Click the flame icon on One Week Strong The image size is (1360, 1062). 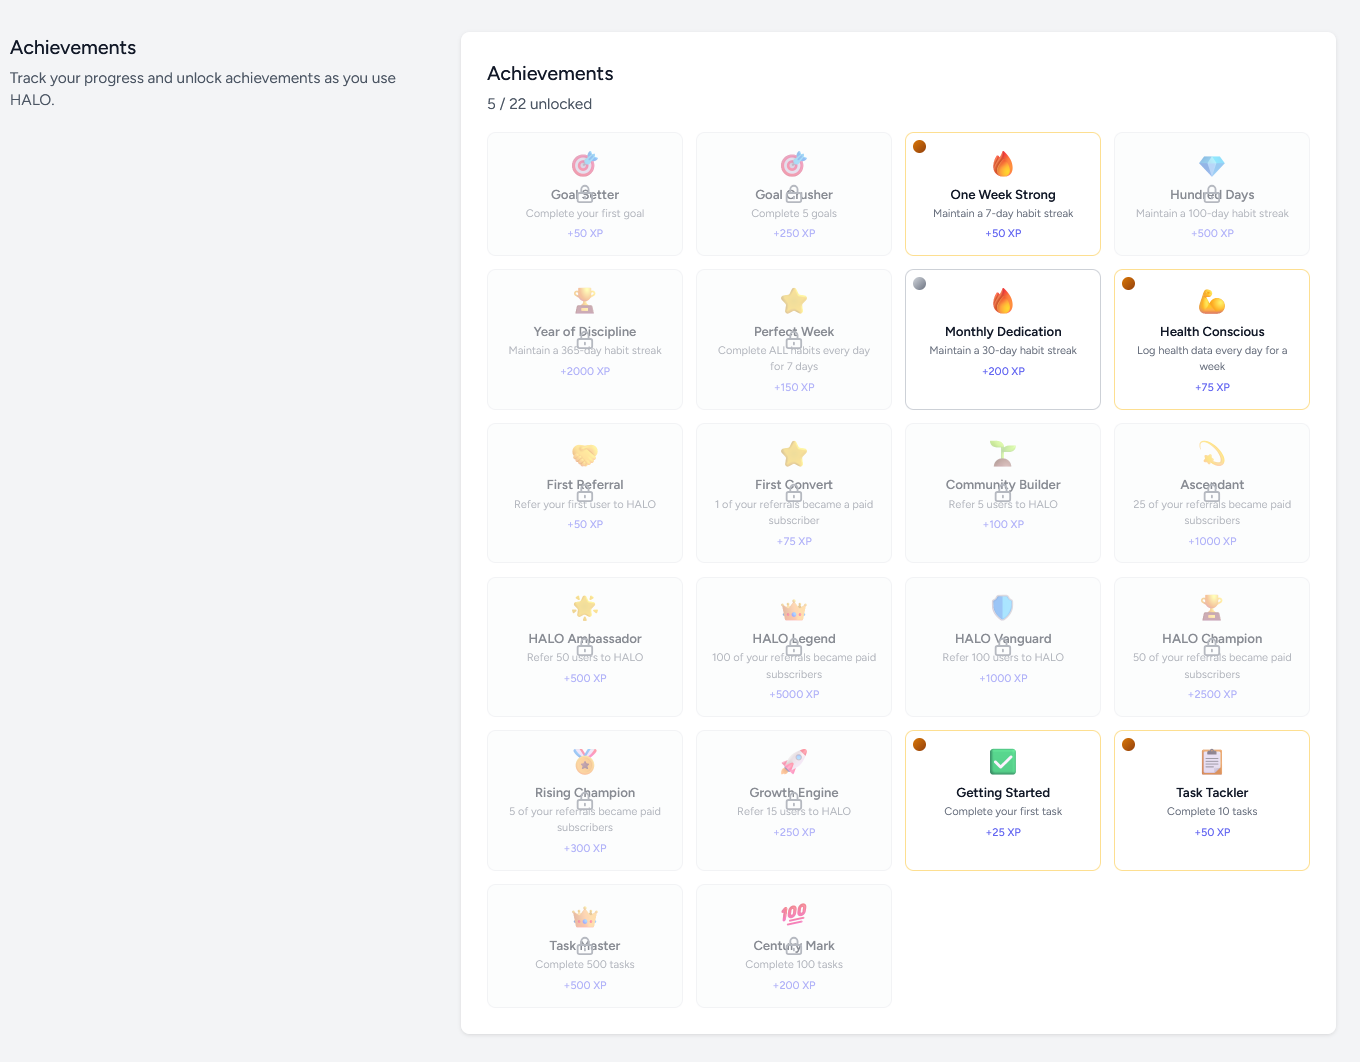1002,164
